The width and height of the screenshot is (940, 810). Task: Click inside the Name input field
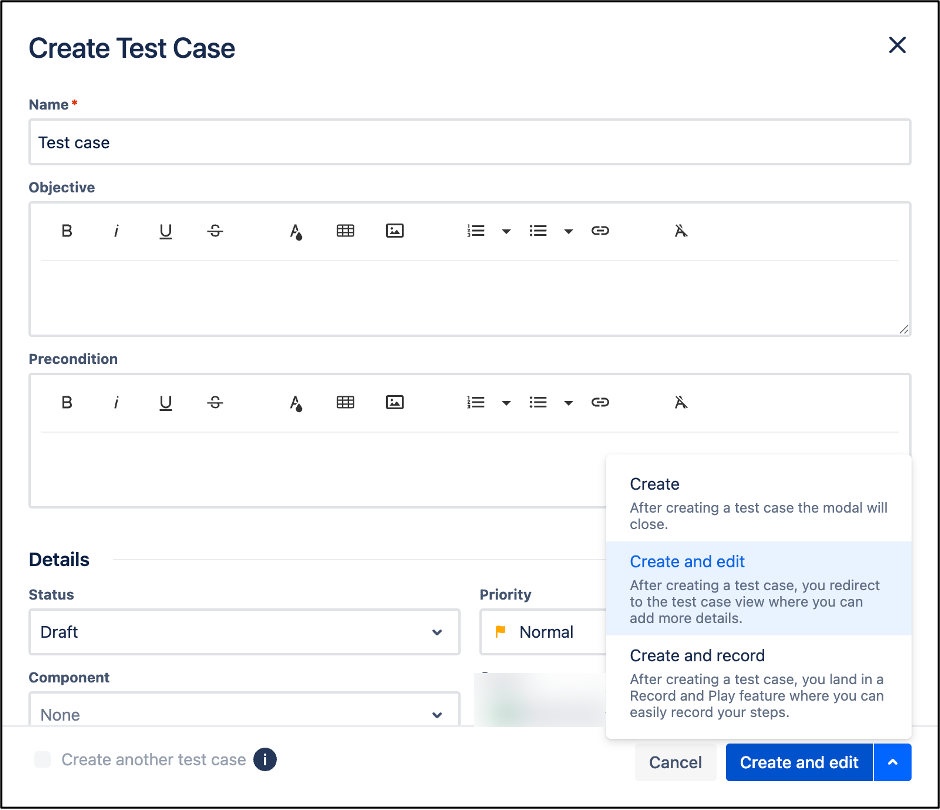[470, 142]
